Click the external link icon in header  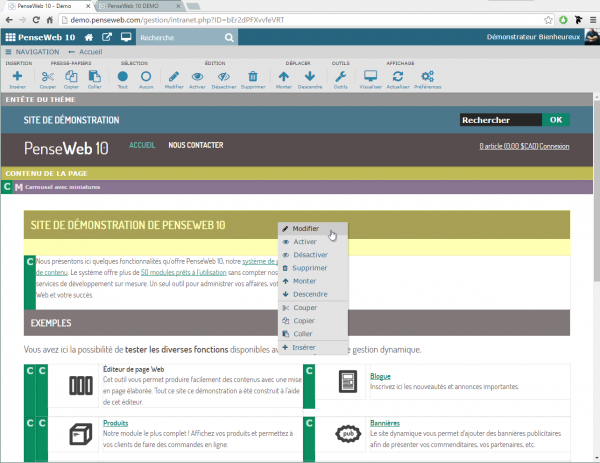[107, 37]
